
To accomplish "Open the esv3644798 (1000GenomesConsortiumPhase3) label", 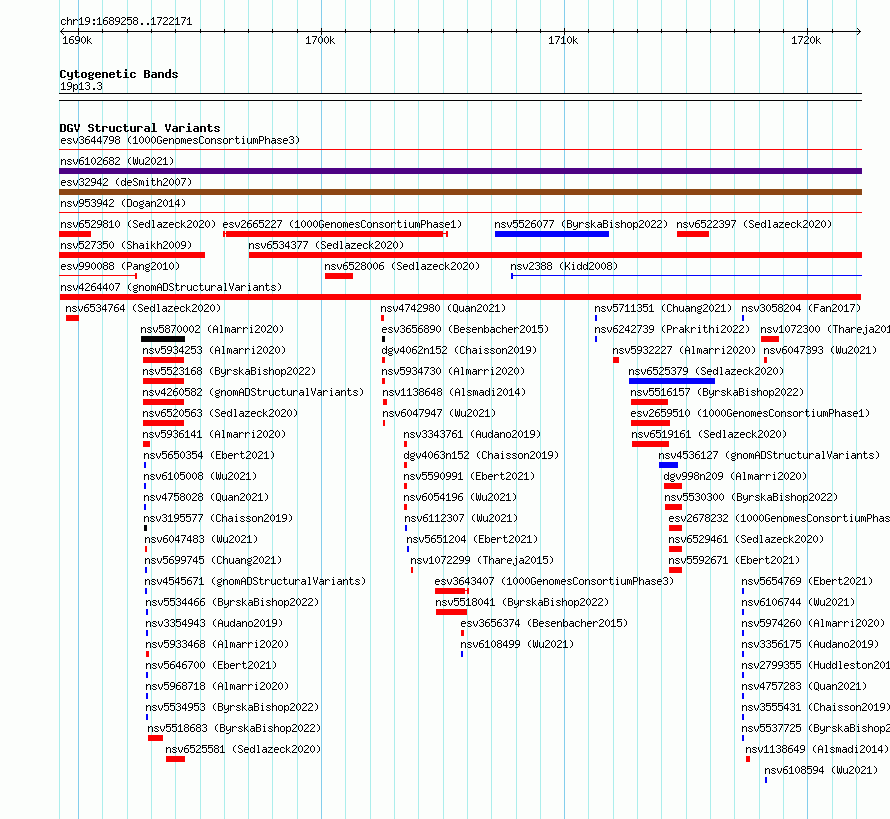I will (x=180, y=140).
